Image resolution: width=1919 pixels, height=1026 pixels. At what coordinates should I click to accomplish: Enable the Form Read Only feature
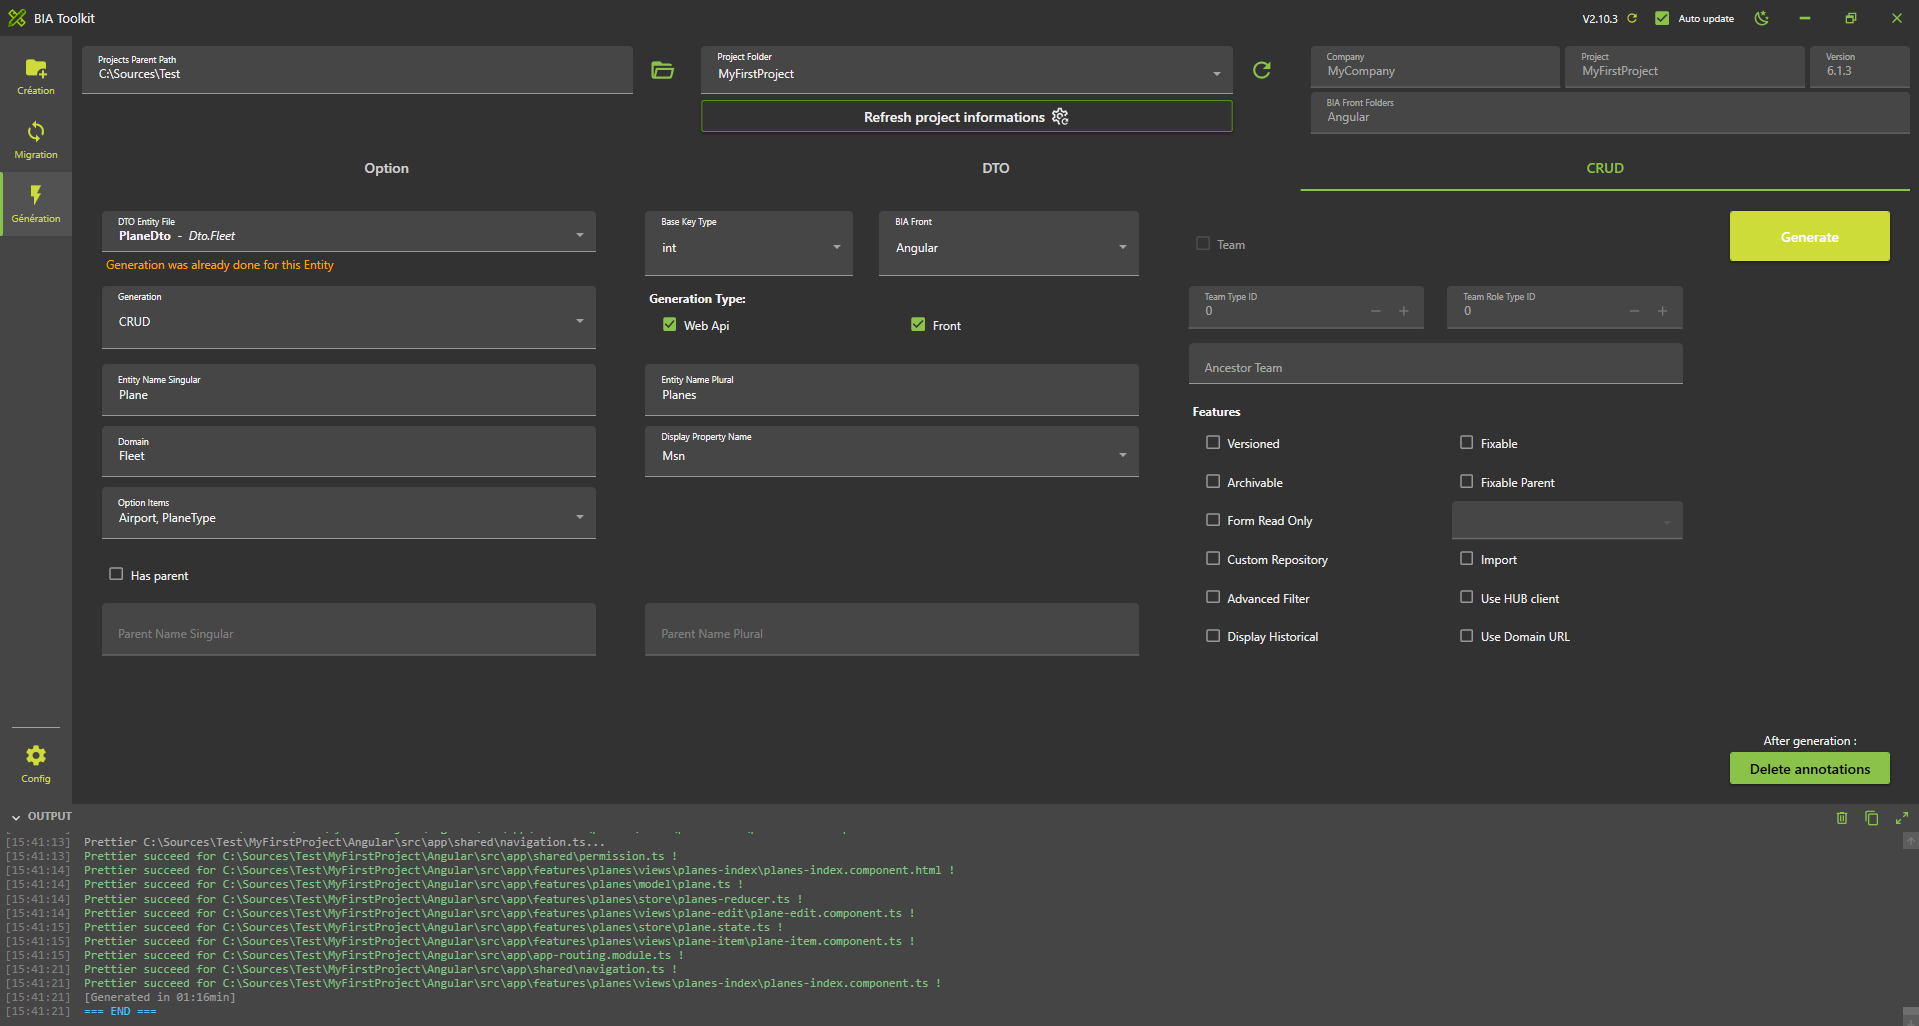tap(1213, 520)
